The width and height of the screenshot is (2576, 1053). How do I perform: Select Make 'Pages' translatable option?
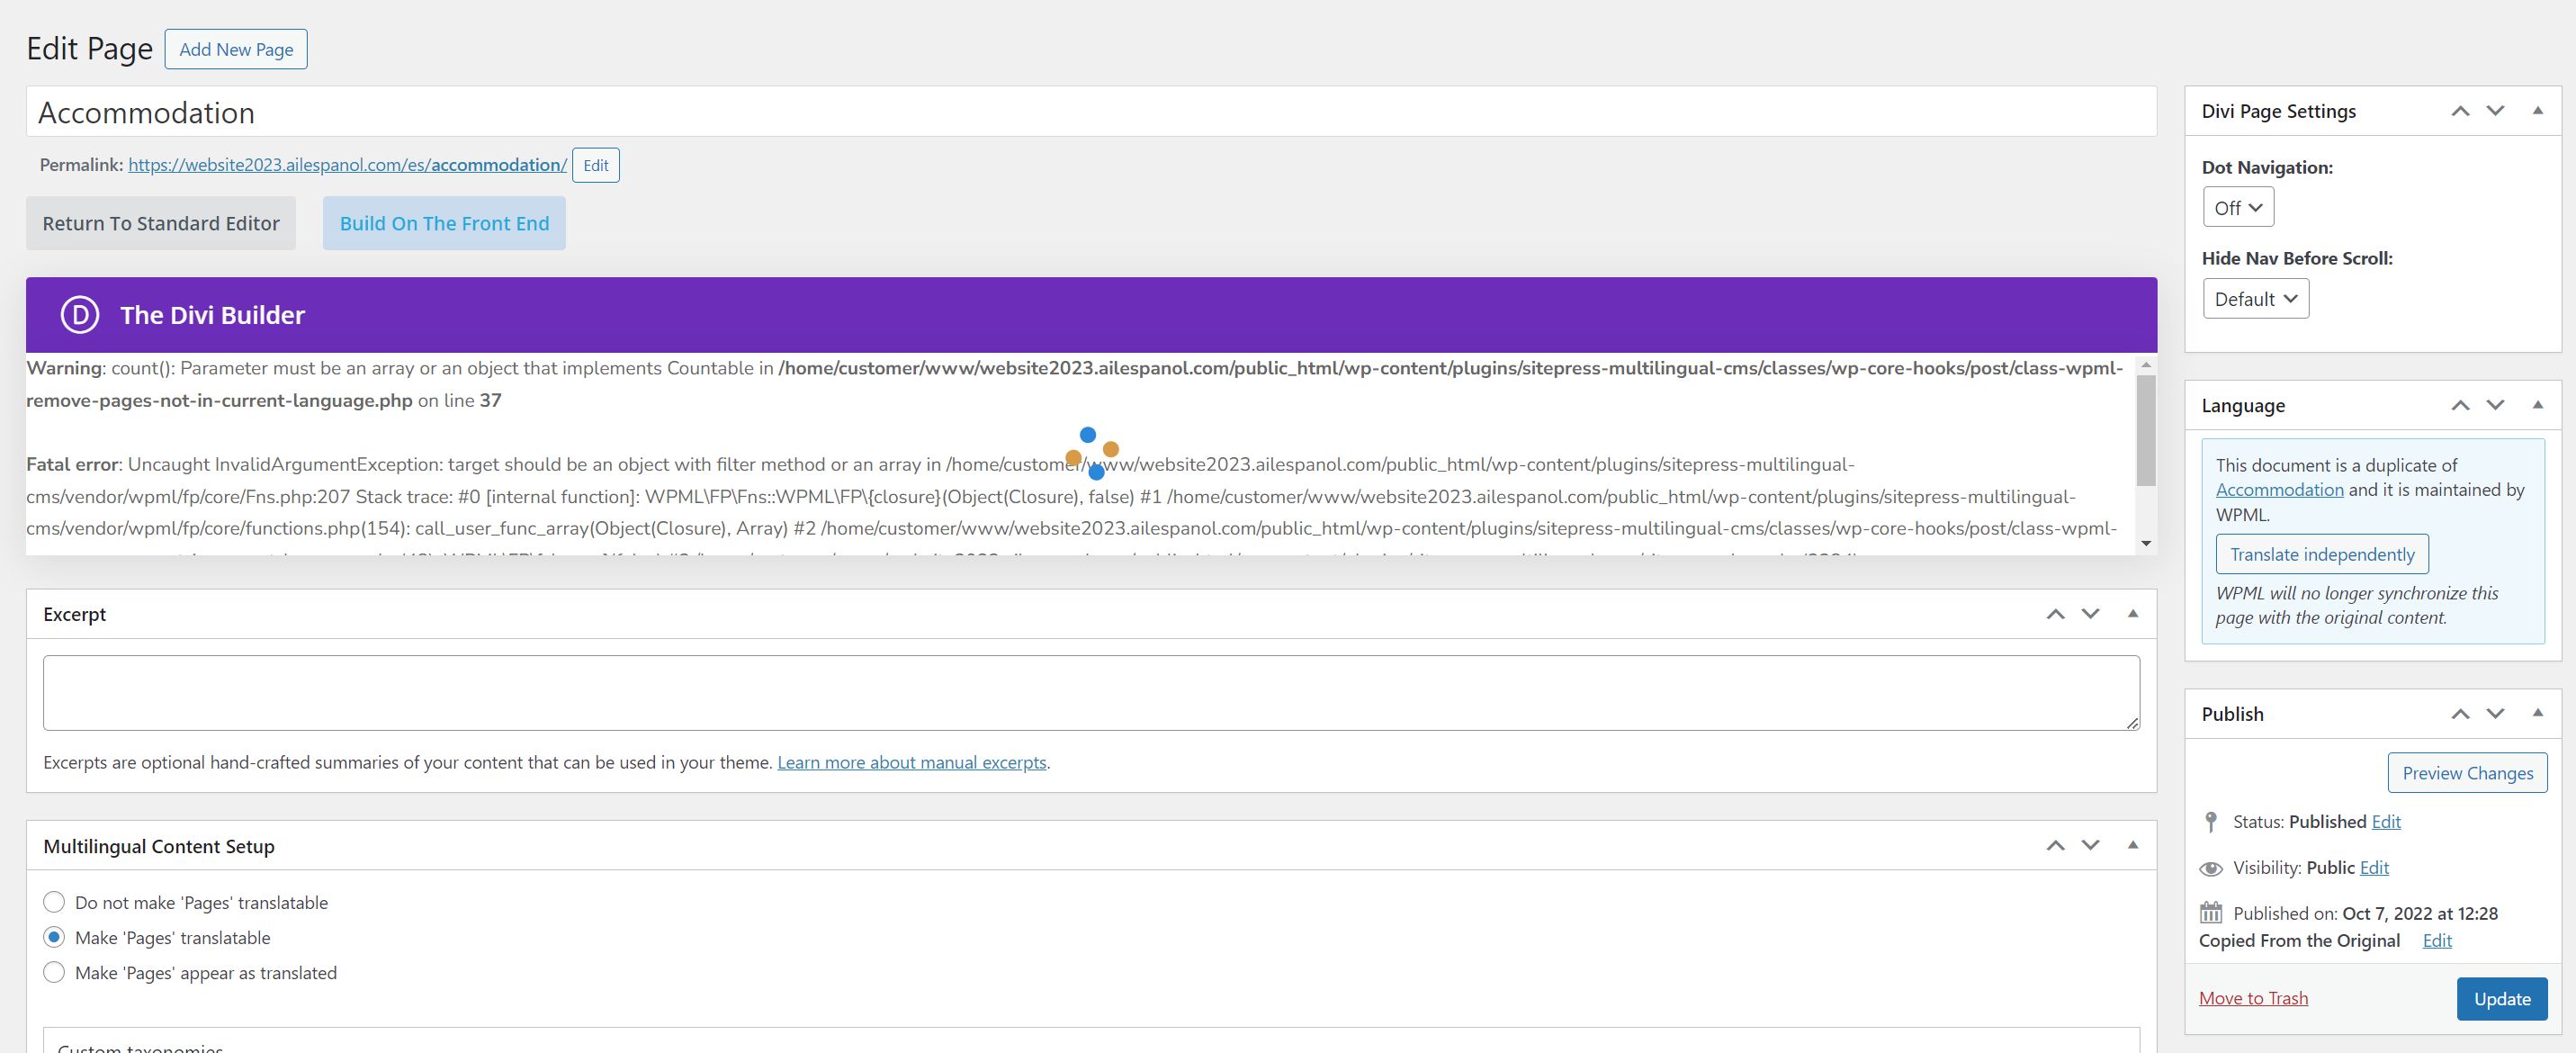tap(54, 938)
